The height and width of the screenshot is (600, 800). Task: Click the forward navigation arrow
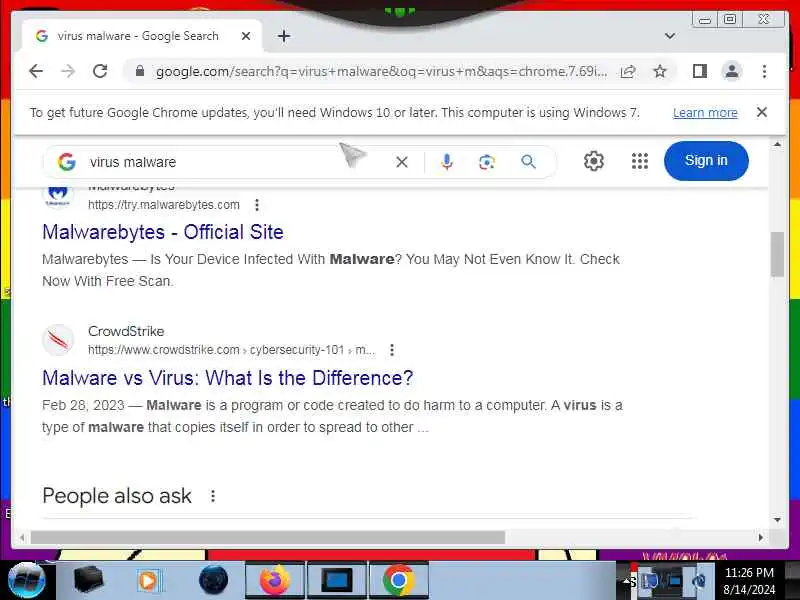68,71
